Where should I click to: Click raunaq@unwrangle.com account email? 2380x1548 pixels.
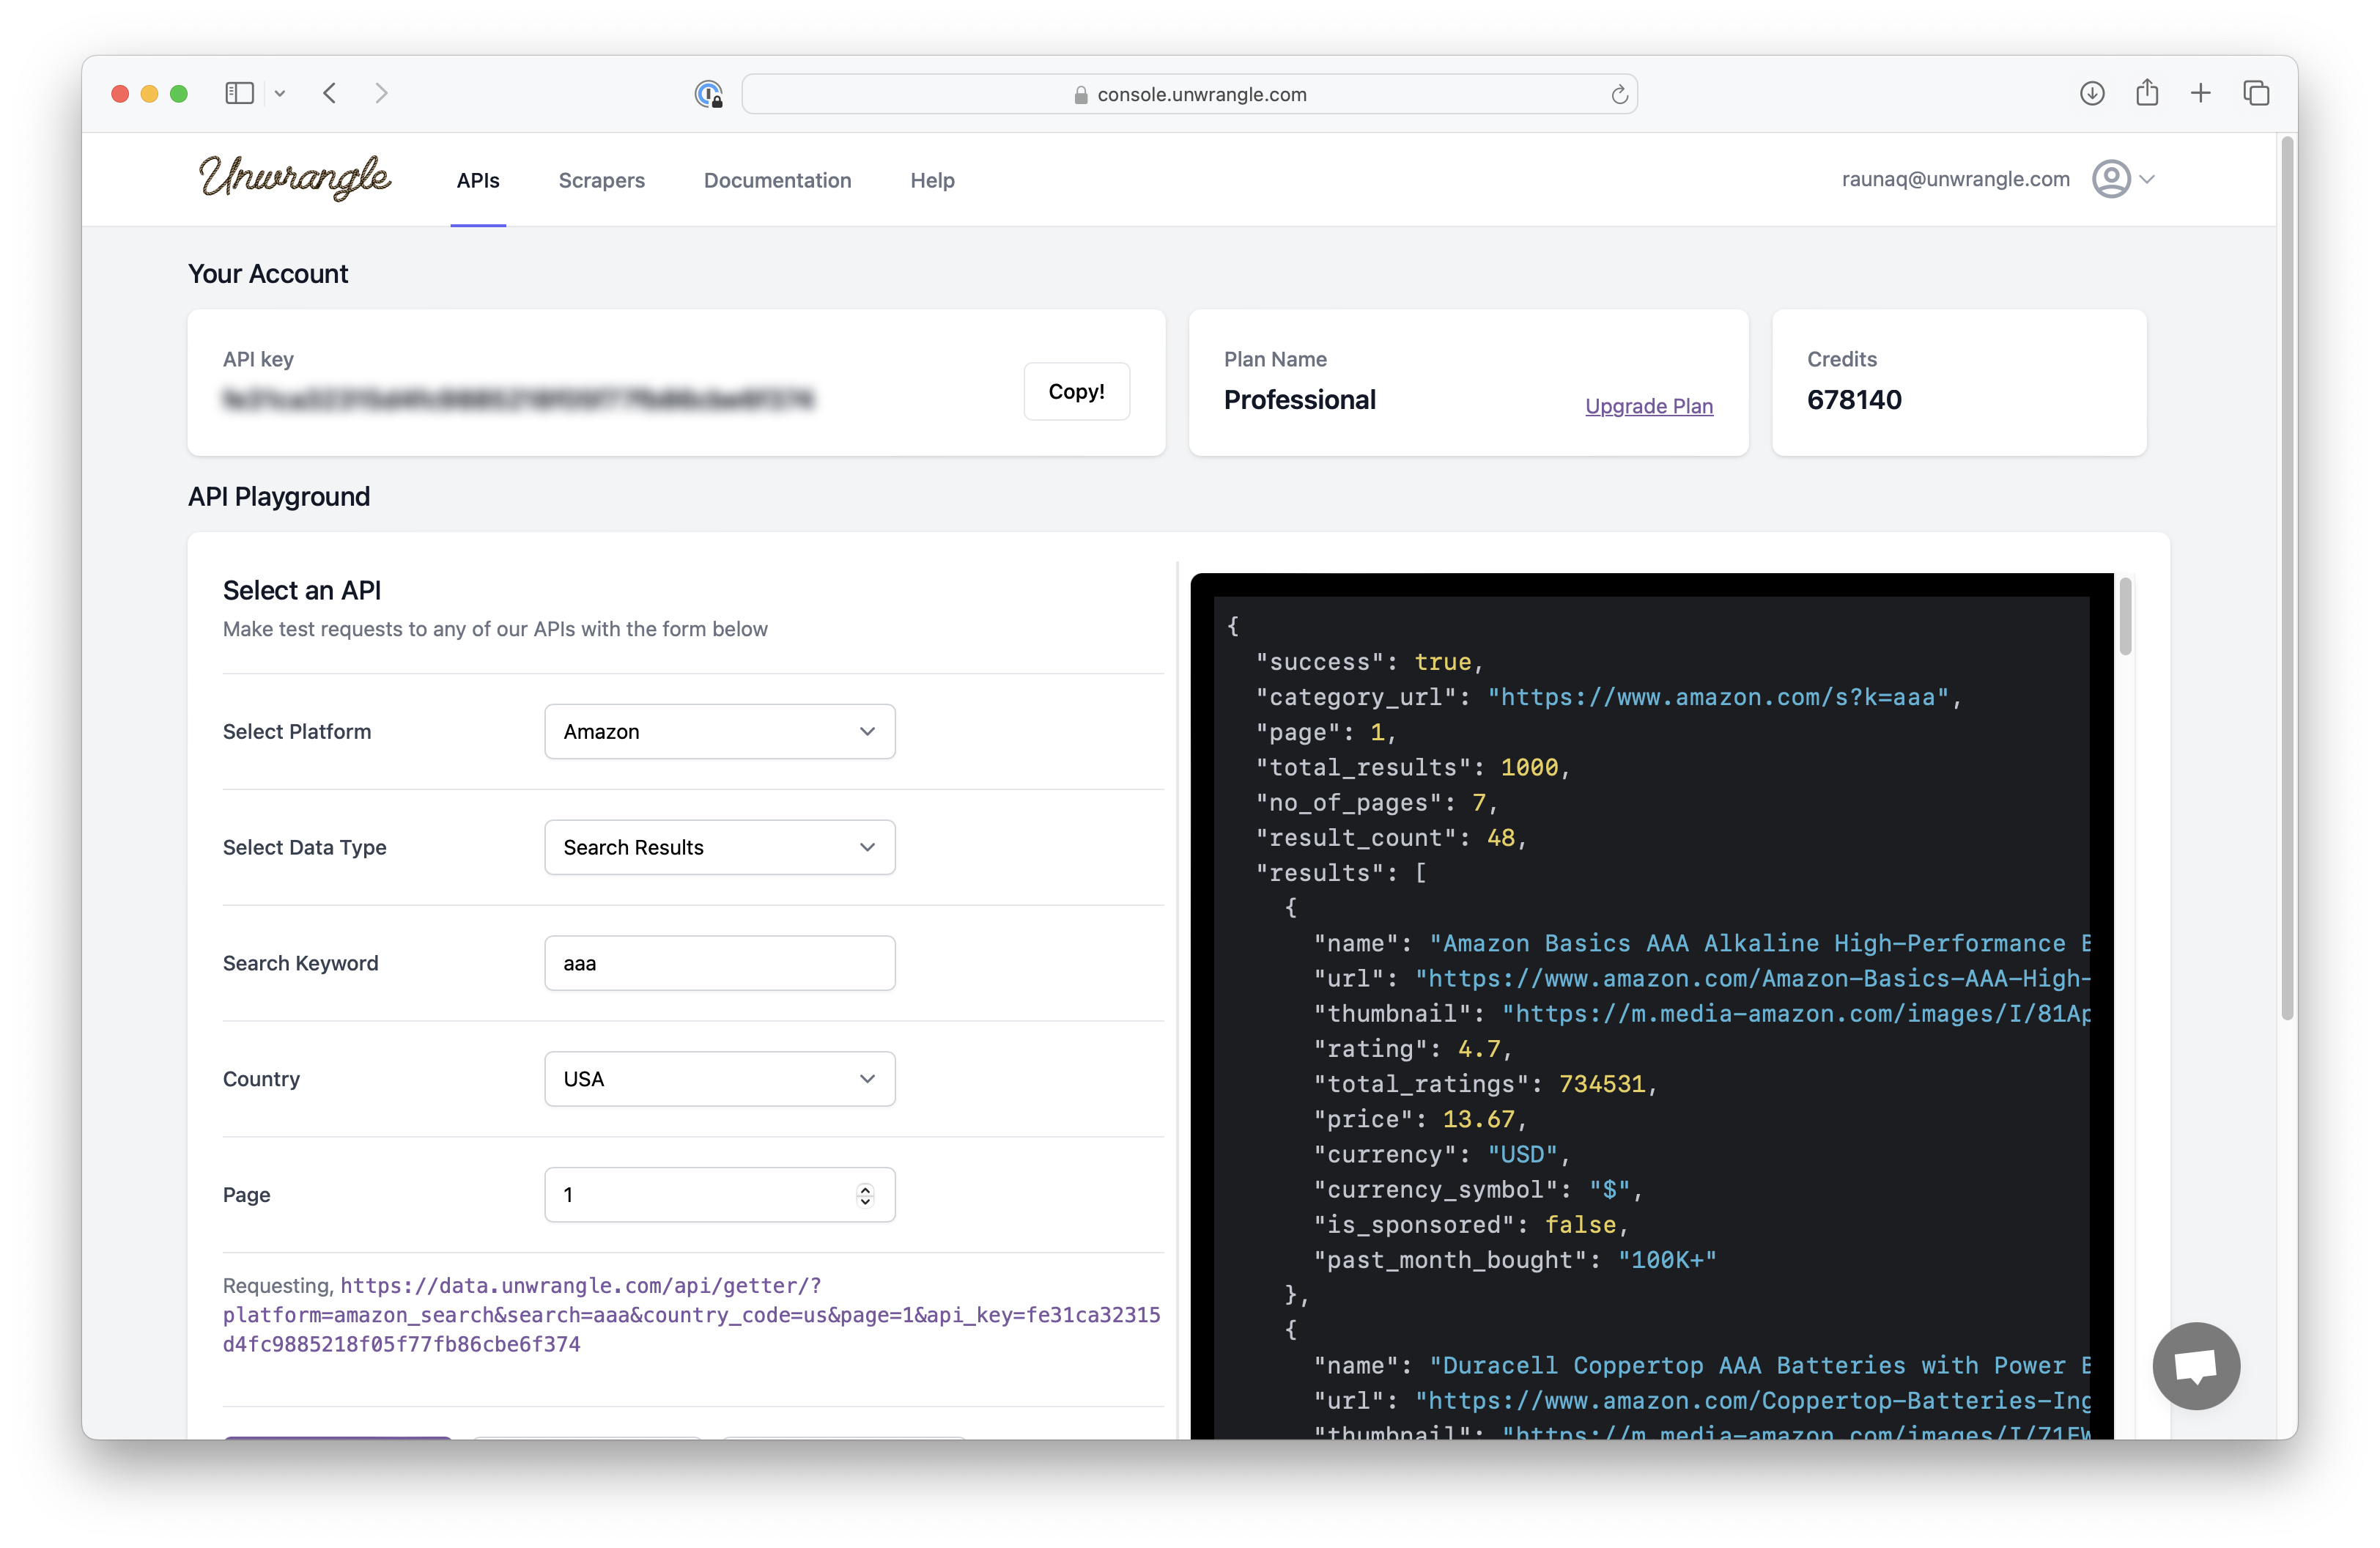(x=1955, y=179)
